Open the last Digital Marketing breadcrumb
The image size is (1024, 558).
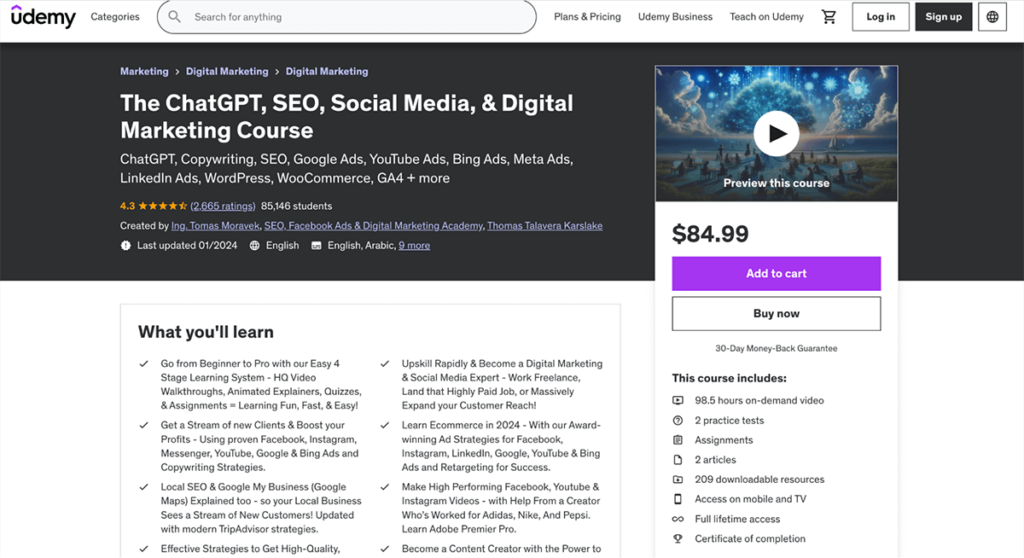(x=327, y=71)
